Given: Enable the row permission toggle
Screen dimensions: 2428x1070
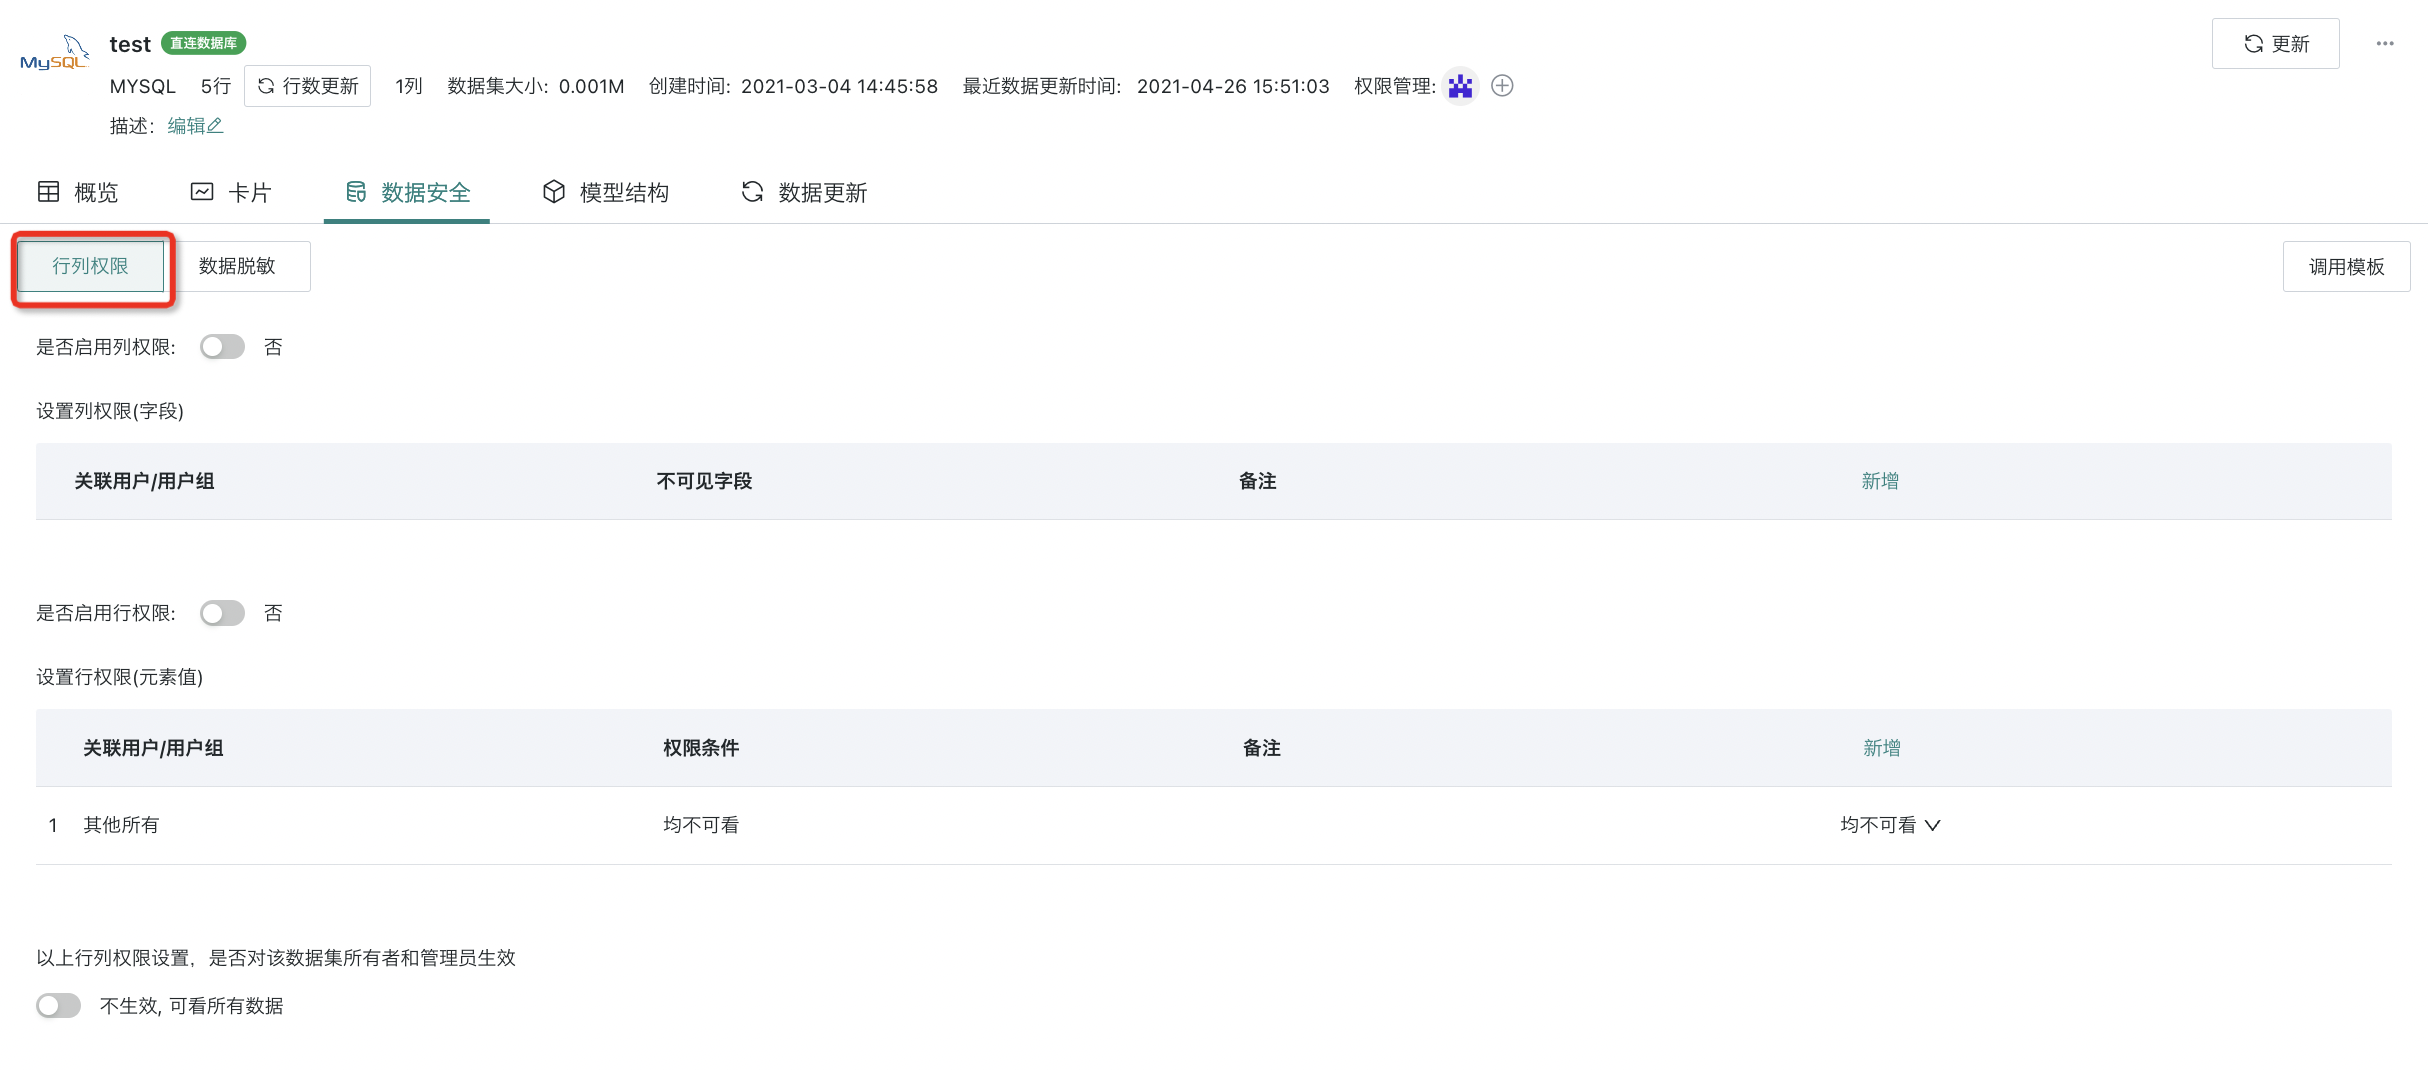Looking at the screenshot, I should (222, 613).
